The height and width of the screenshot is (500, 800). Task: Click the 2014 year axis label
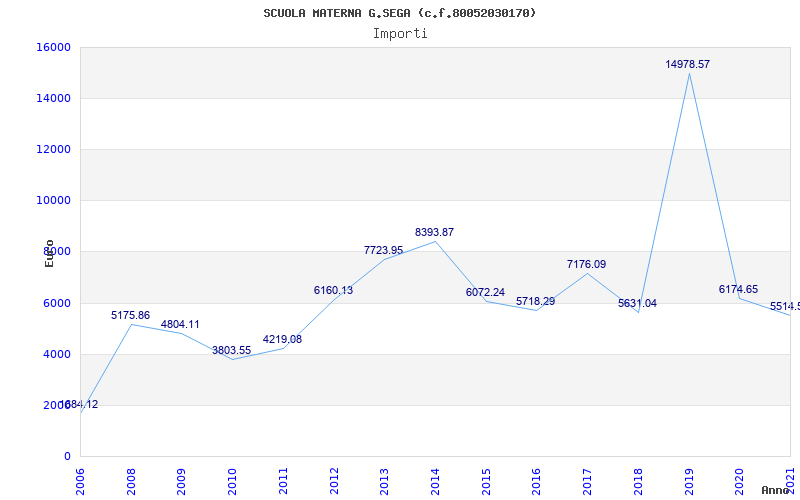coord(435,481)
